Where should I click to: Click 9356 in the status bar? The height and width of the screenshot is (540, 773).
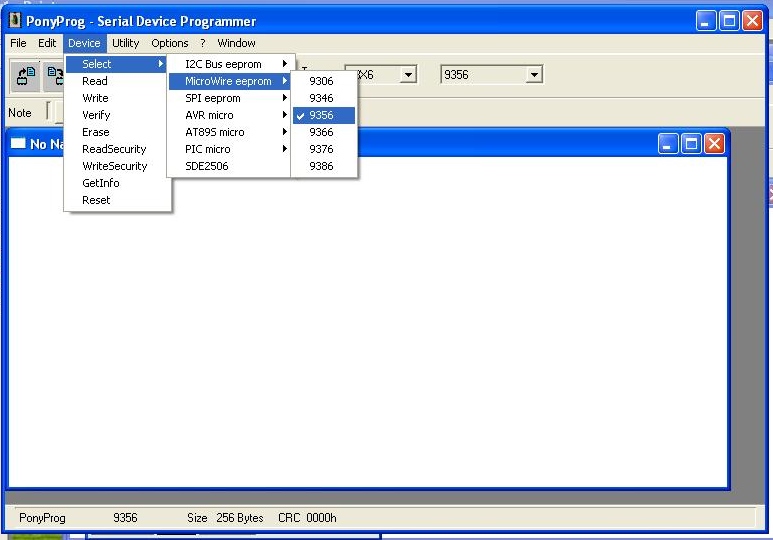tap(125, 518)
